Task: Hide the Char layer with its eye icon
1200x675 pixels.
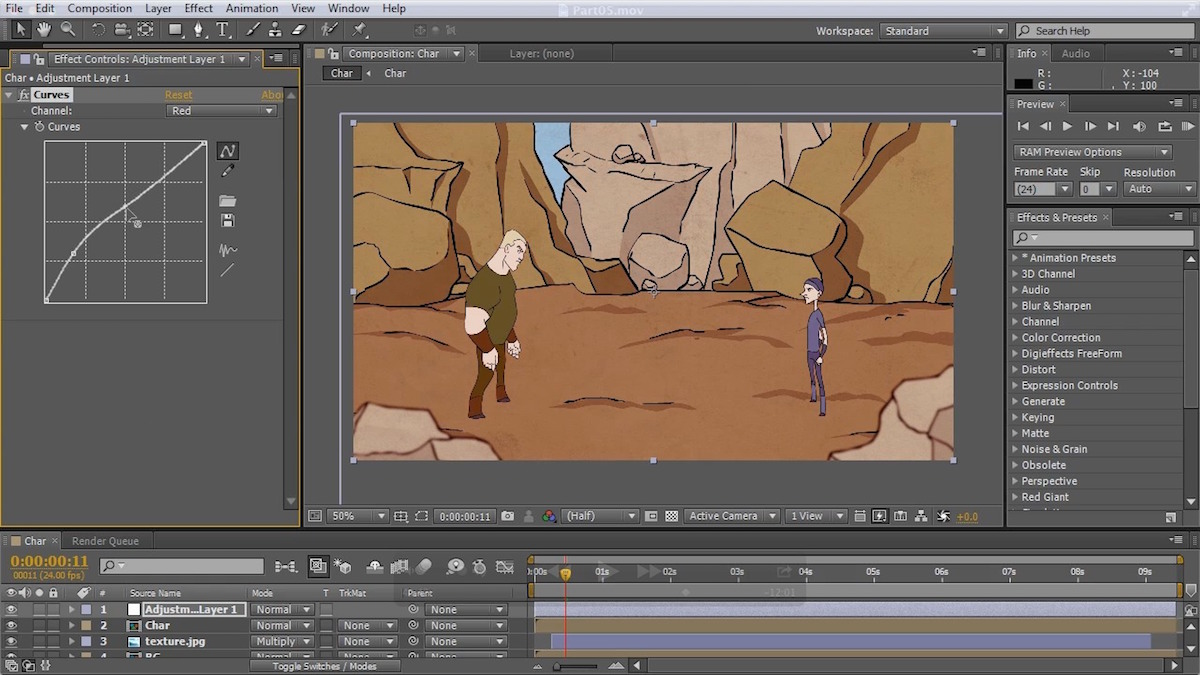Action: click(12, 626)
